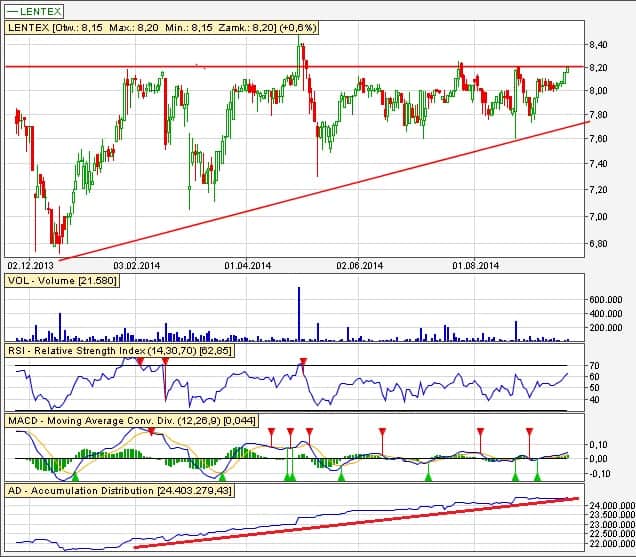Select the rightmost red overbought marker in RSI panel
Viewport: 636px width, 557px height.
coord(303,361)
